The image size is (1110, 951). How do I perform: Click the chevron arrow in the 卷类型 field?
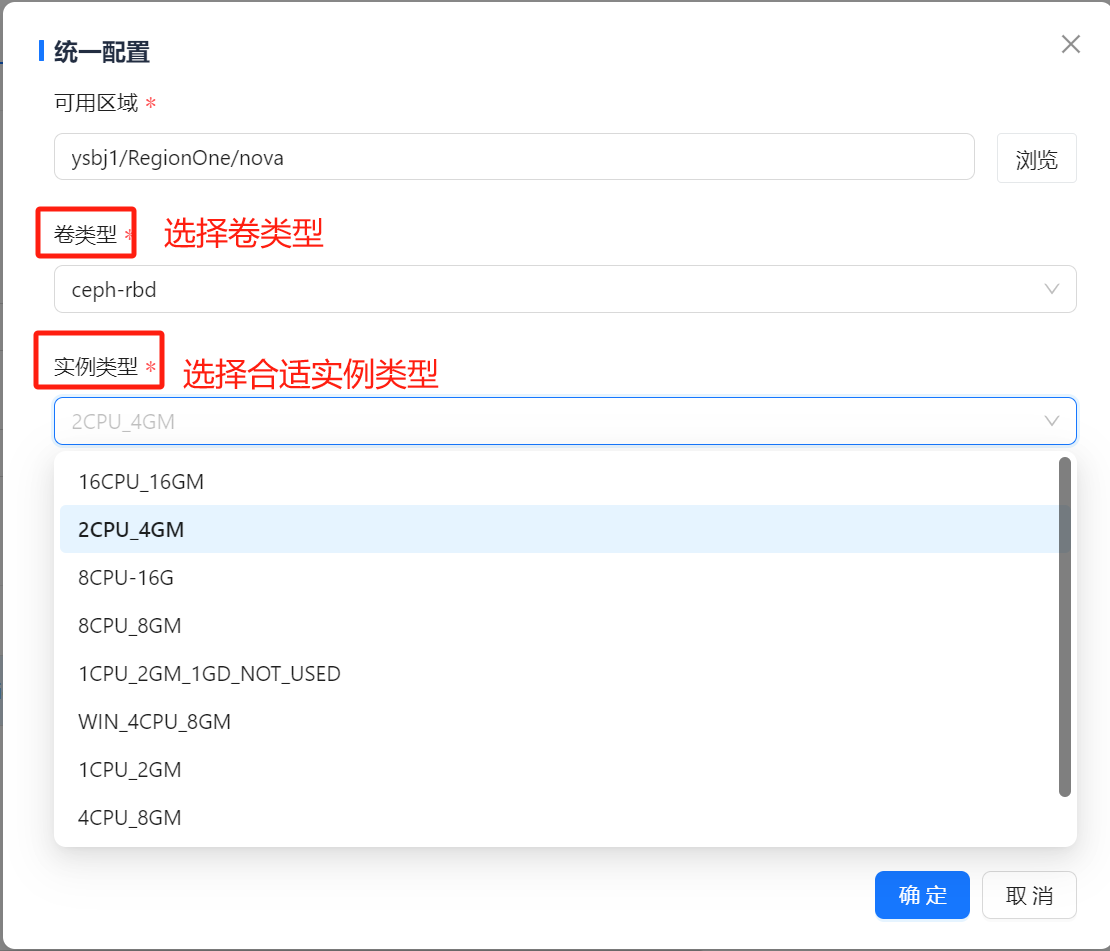(x=1052, y=289)
